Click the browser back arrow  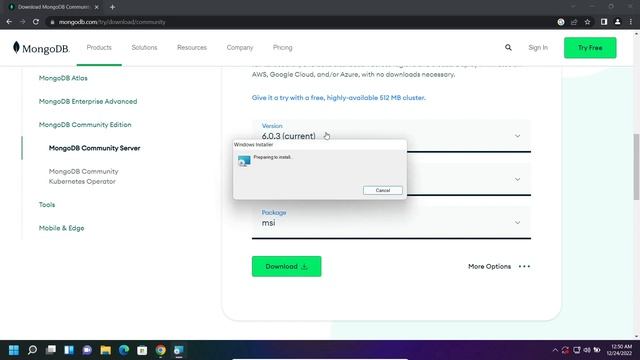9,22
